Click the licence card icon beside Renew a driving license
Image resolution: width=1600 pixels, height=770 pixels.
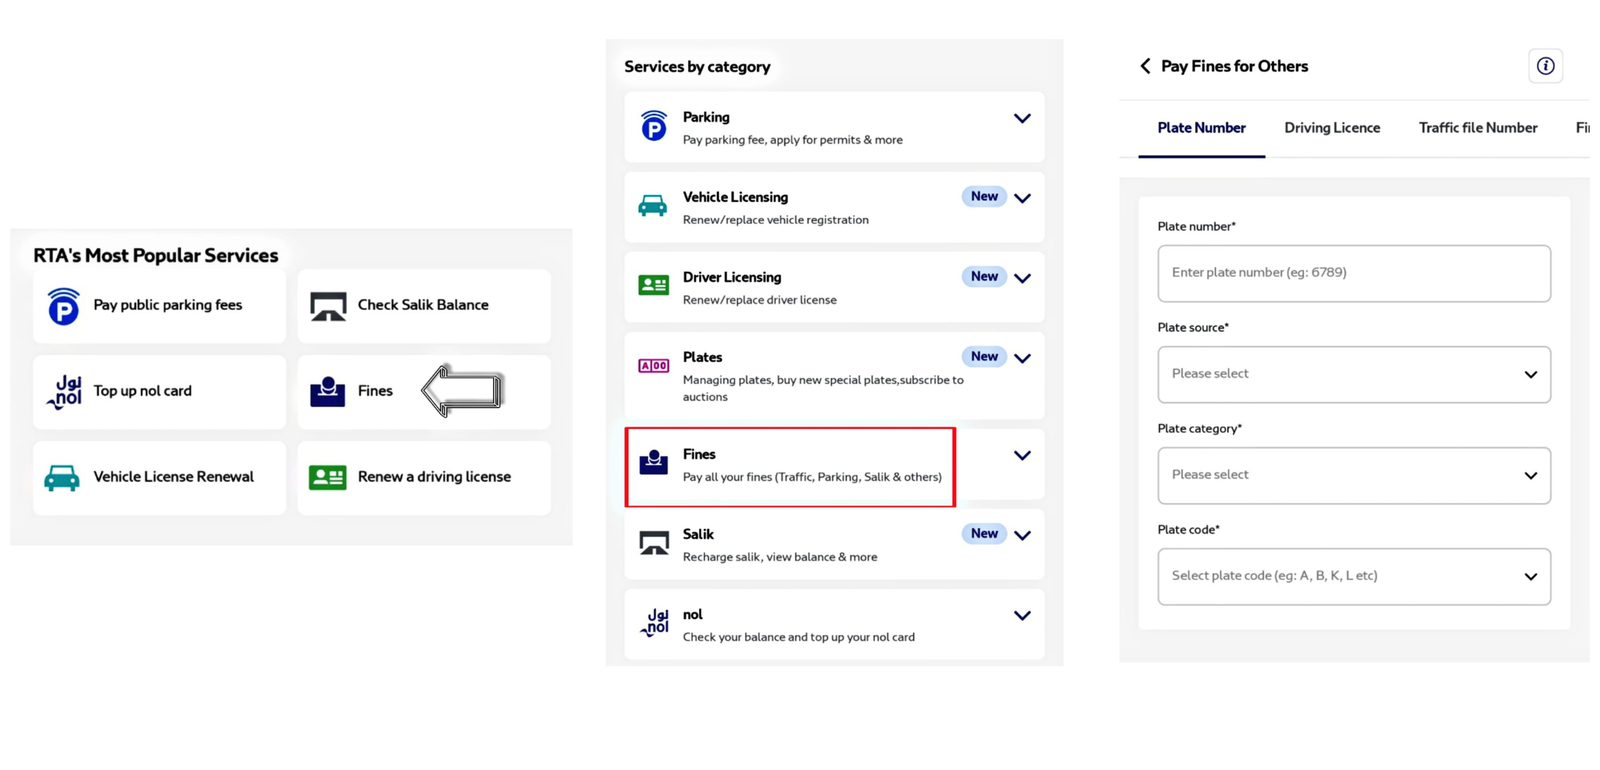pyautogui.click(x=327, y=477)
